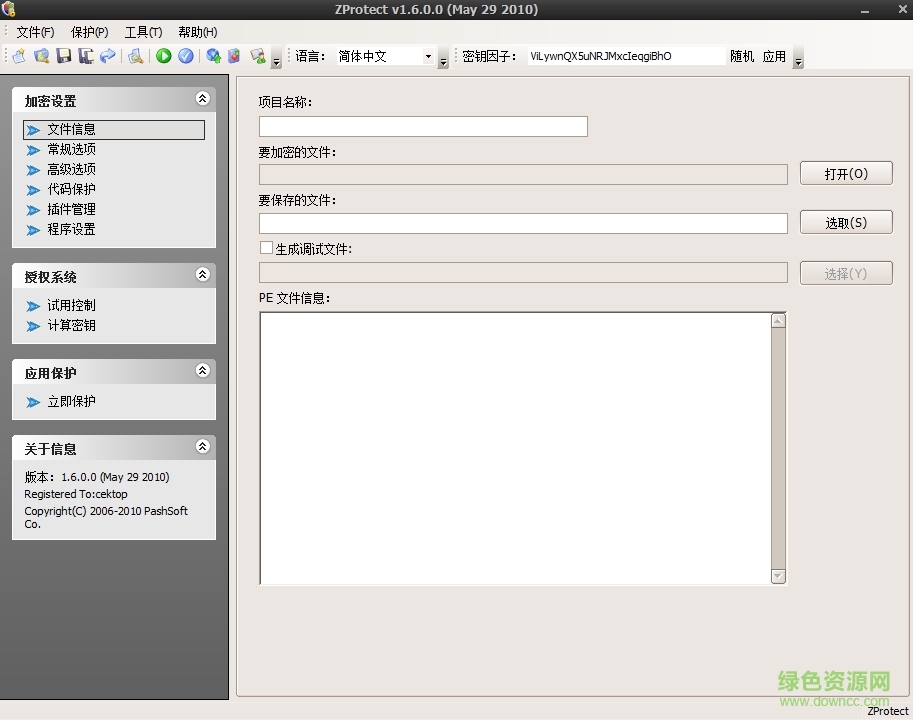
Task: Click the PE info scrollbar down arrow
Action: 778,575
